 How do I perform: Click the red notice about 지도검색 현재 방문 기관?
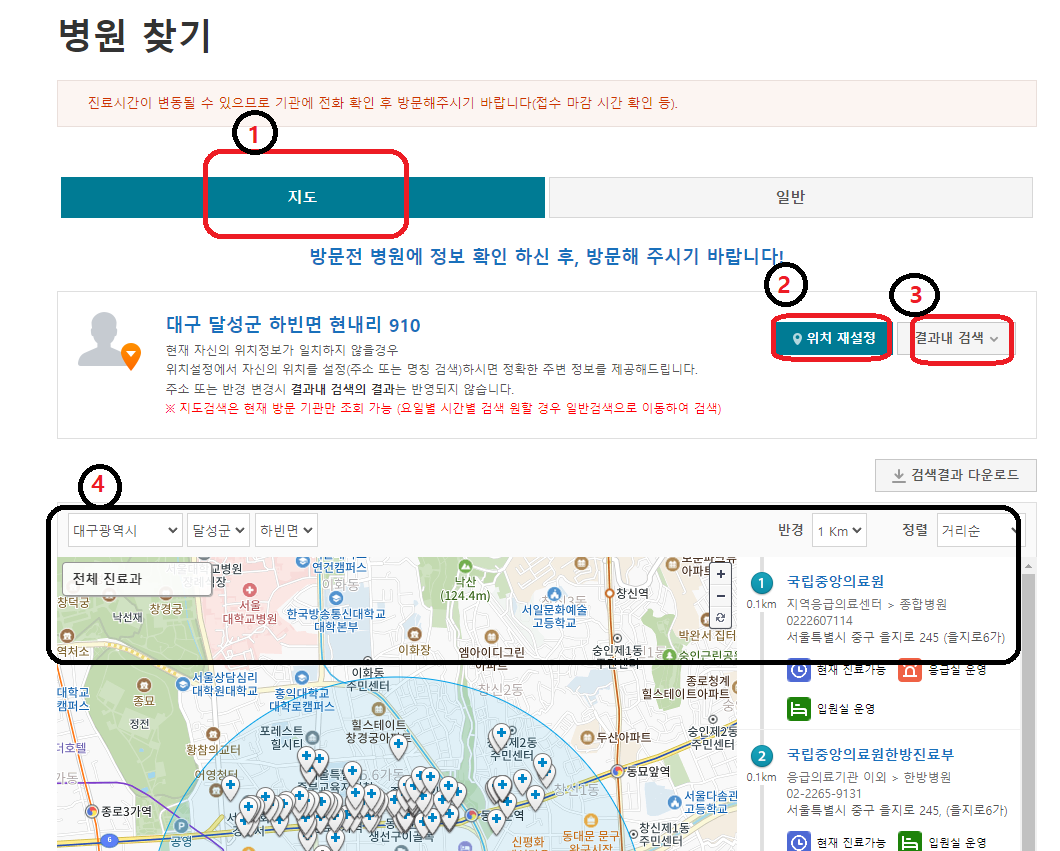[x=443, y=408]
